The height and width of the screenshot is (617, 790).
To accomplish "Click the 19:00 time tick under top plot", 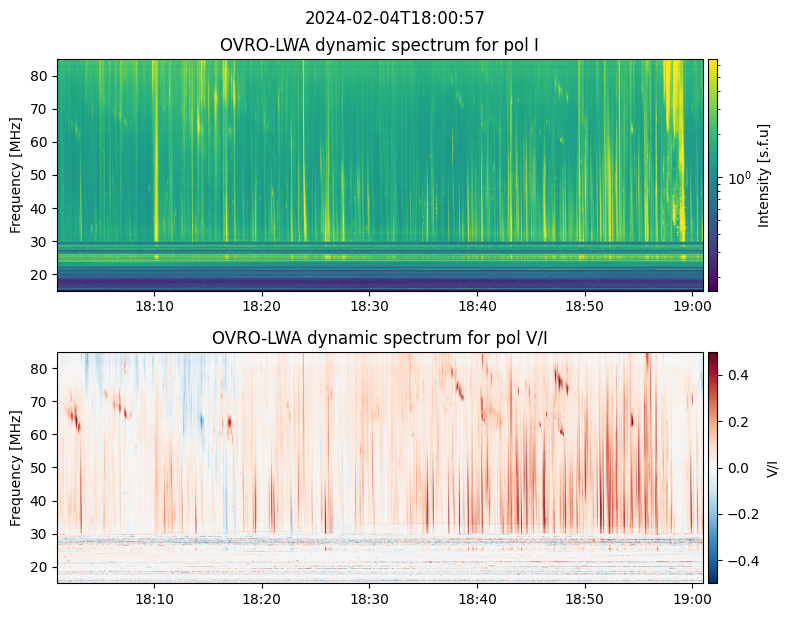I will [x=693, y=305].
